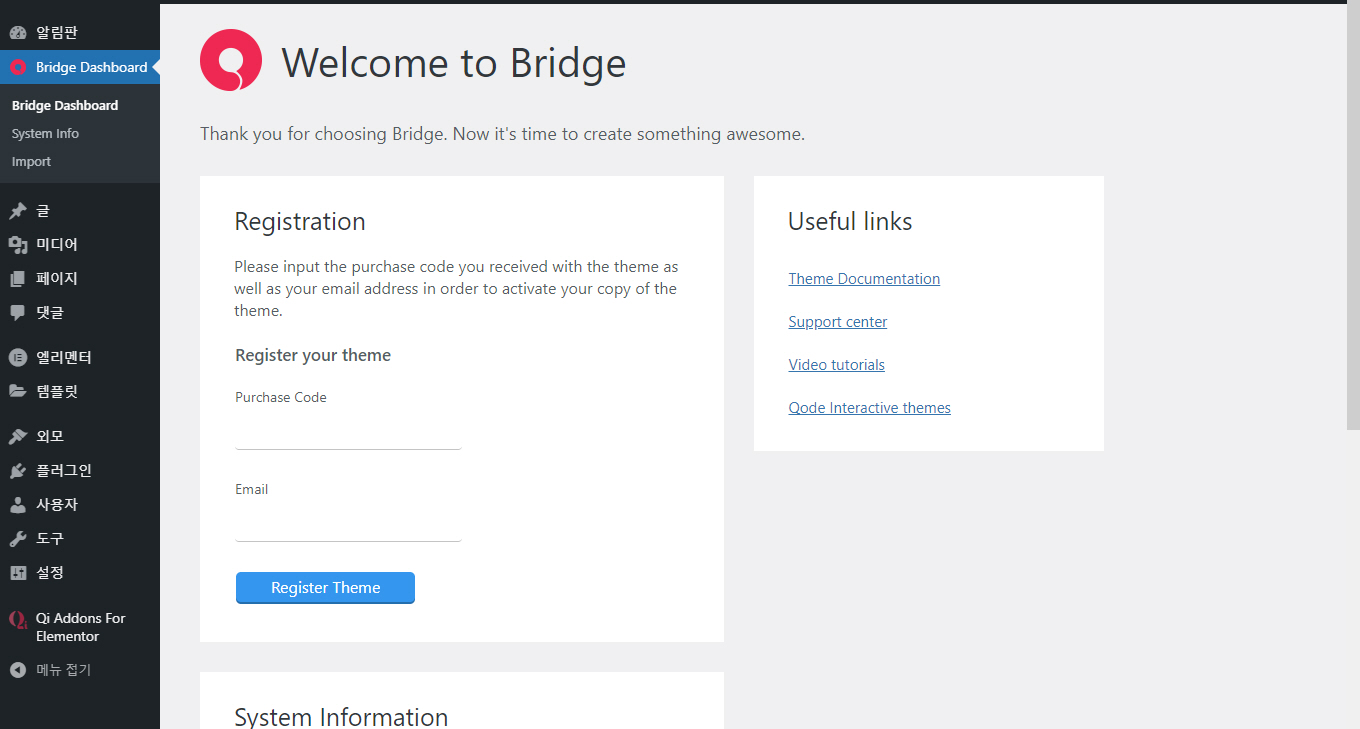Open the System Info submenu
The height and width of the screenshot is (729, 1360).
pyautogui.click(x=45, y=133)
